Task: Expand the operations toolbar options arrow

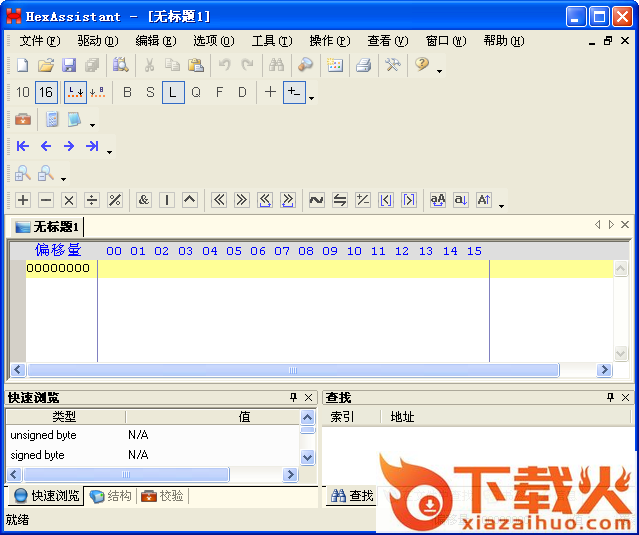Action: click(x=501, y=206)
